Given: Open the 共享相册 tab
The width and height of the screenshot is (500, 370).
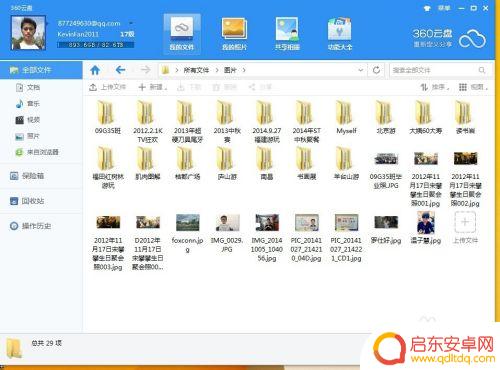Looking at the screenshot, I should [x=287, y=34].
